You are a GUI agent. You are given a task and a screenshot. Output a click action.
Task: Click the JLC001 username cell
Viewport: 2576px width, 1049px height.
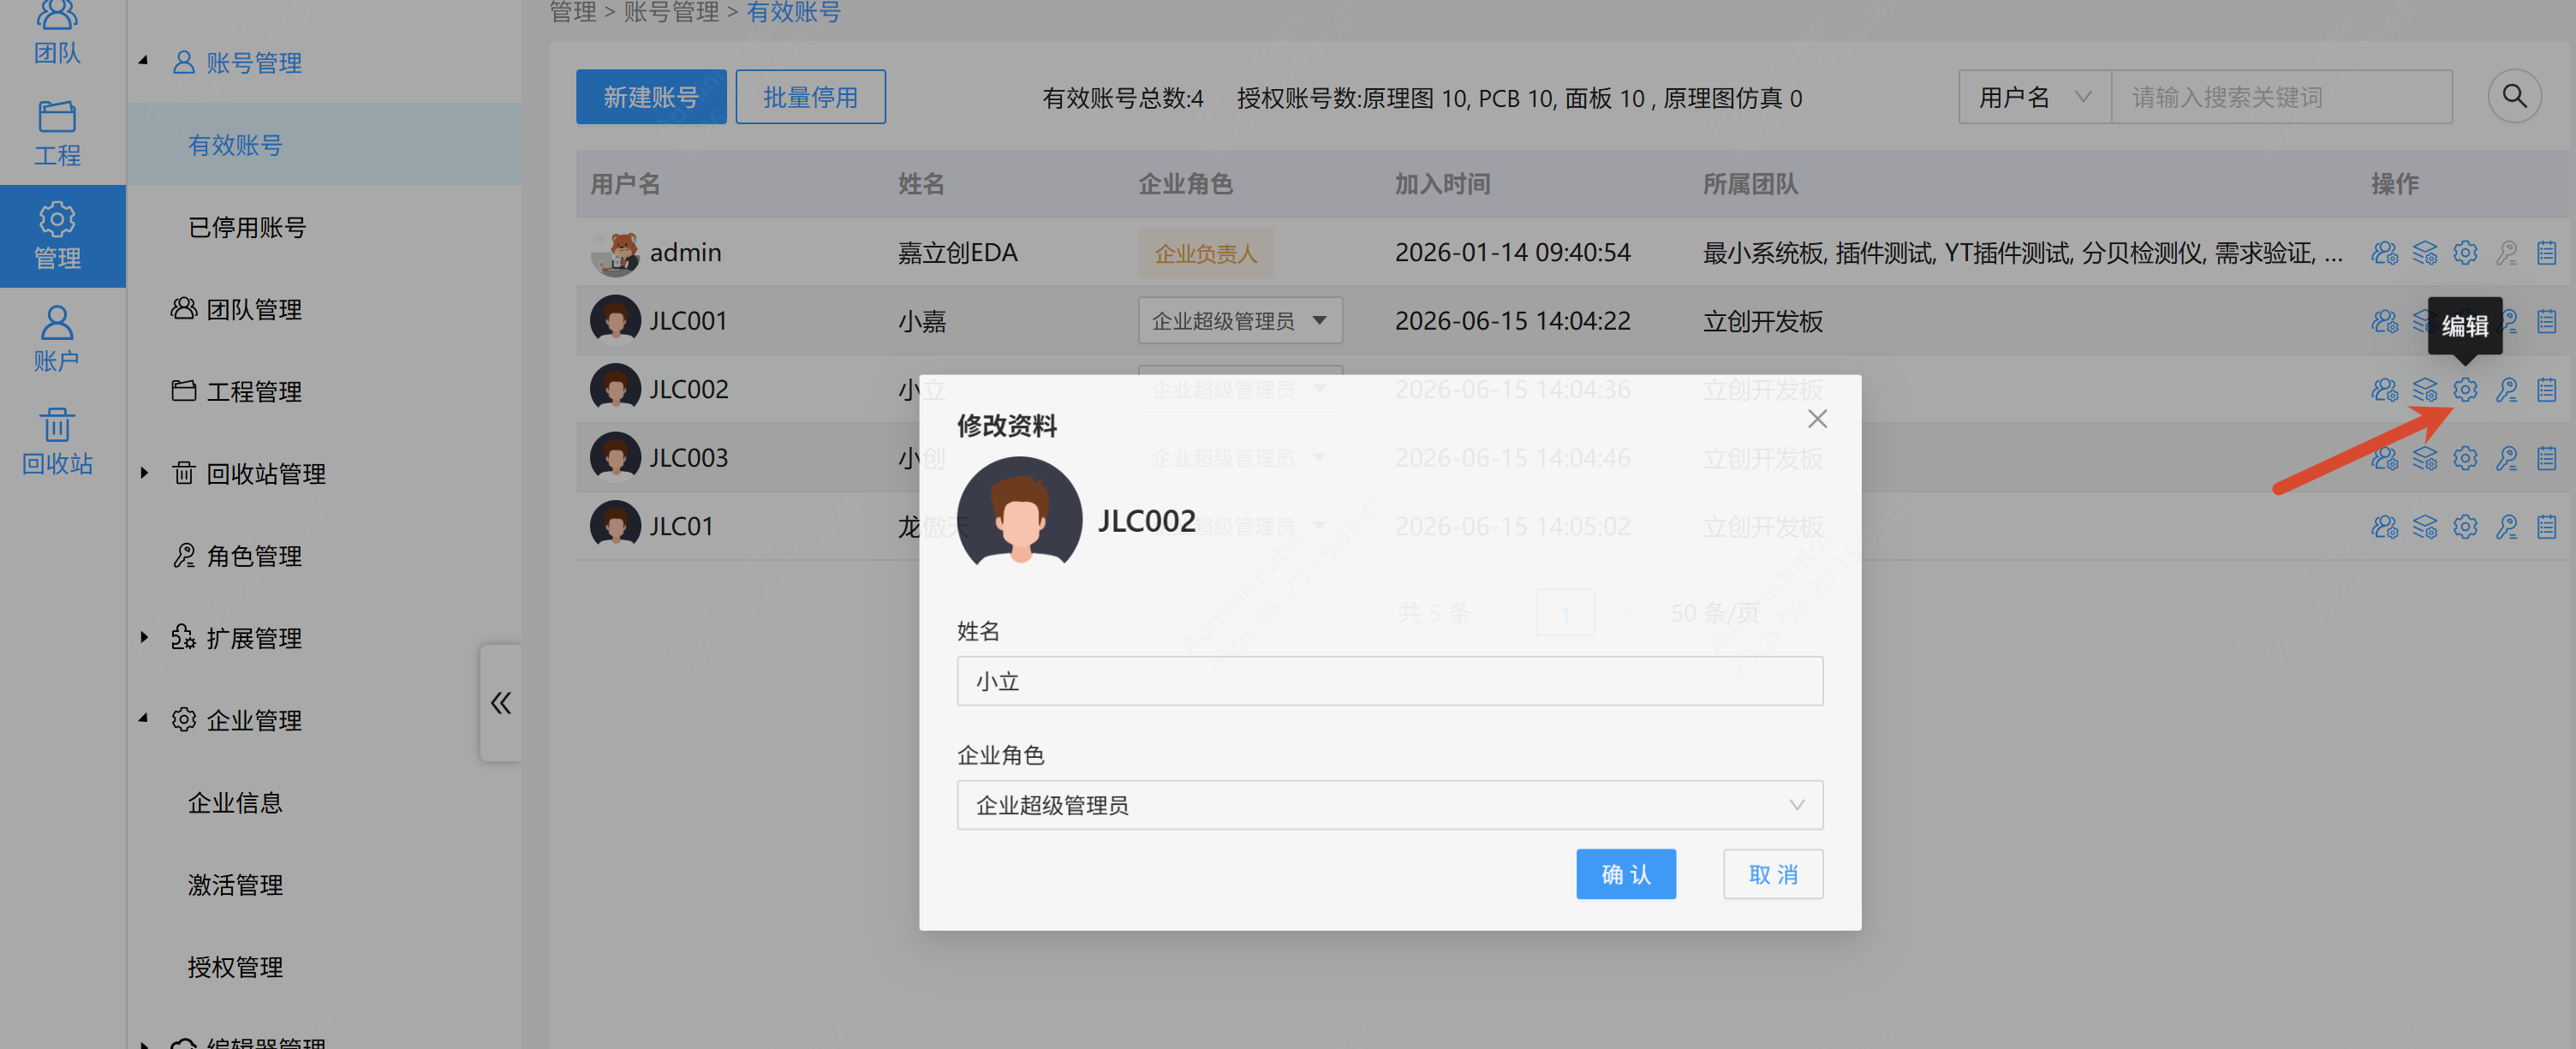tap(688, 321)
